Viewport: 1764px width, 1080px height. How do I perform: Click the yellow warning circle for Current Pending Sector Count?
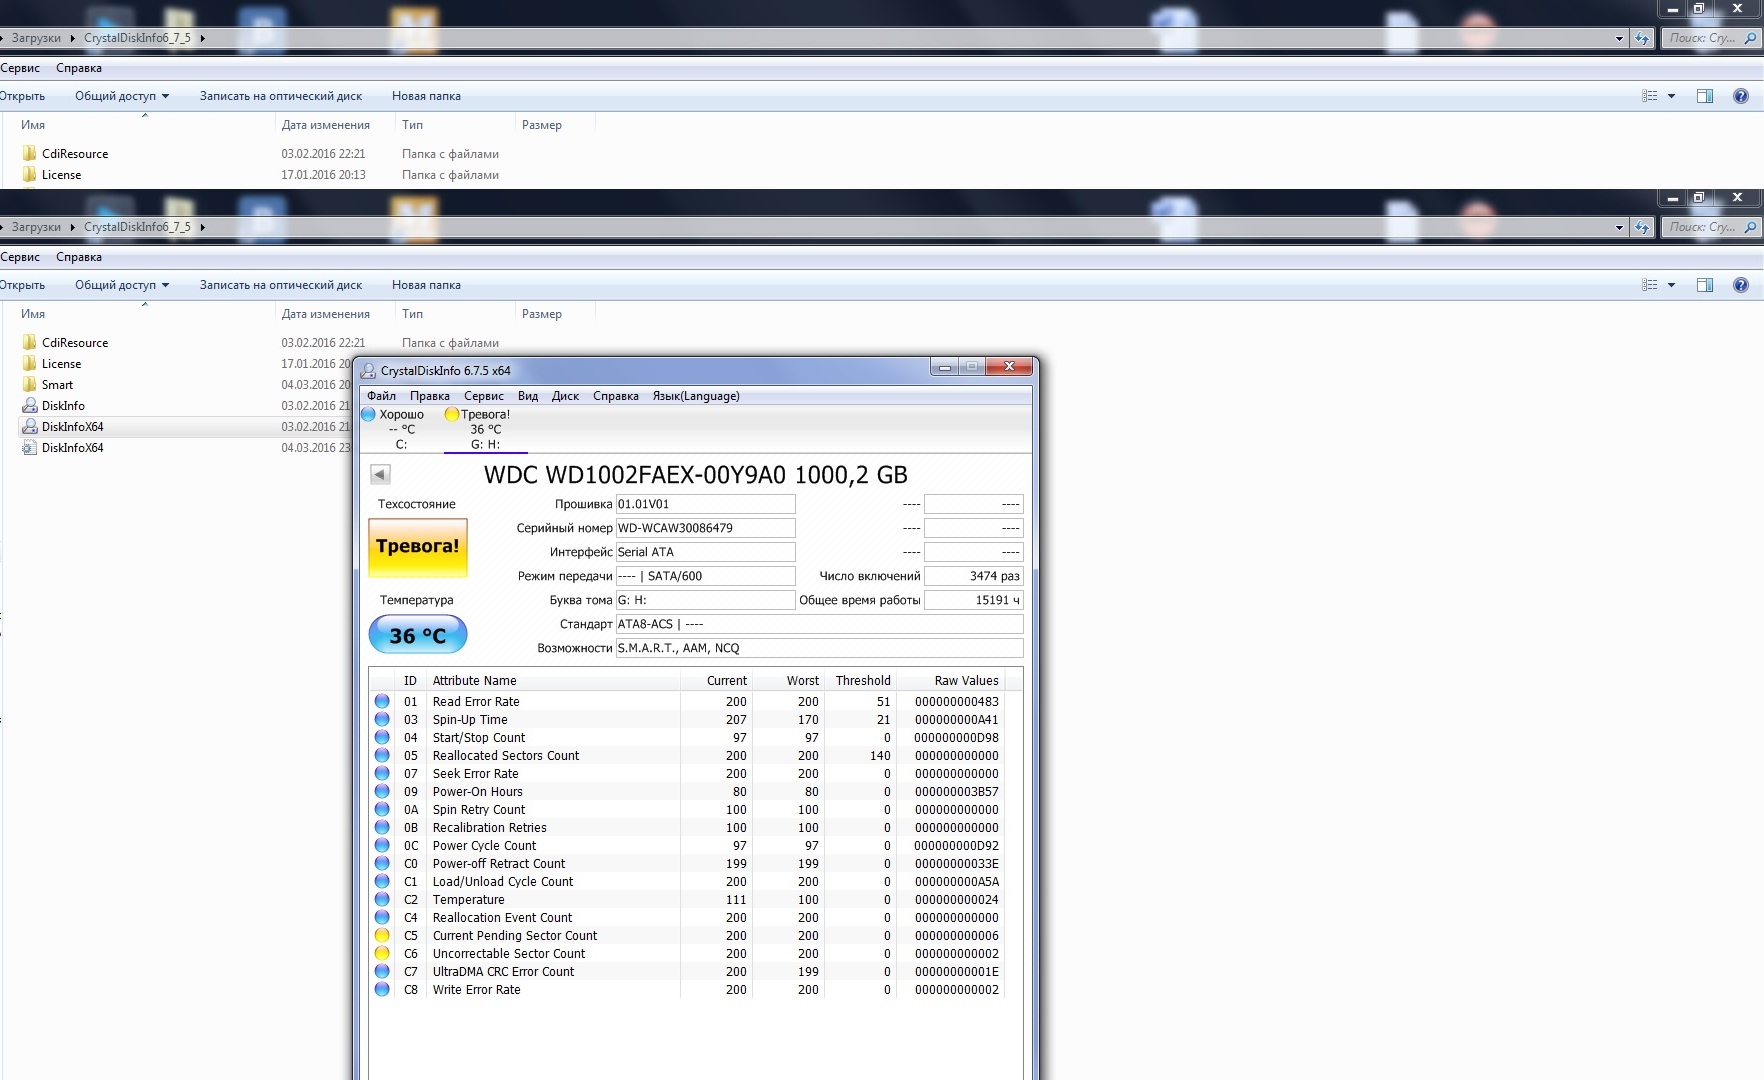tap(382, 935)
